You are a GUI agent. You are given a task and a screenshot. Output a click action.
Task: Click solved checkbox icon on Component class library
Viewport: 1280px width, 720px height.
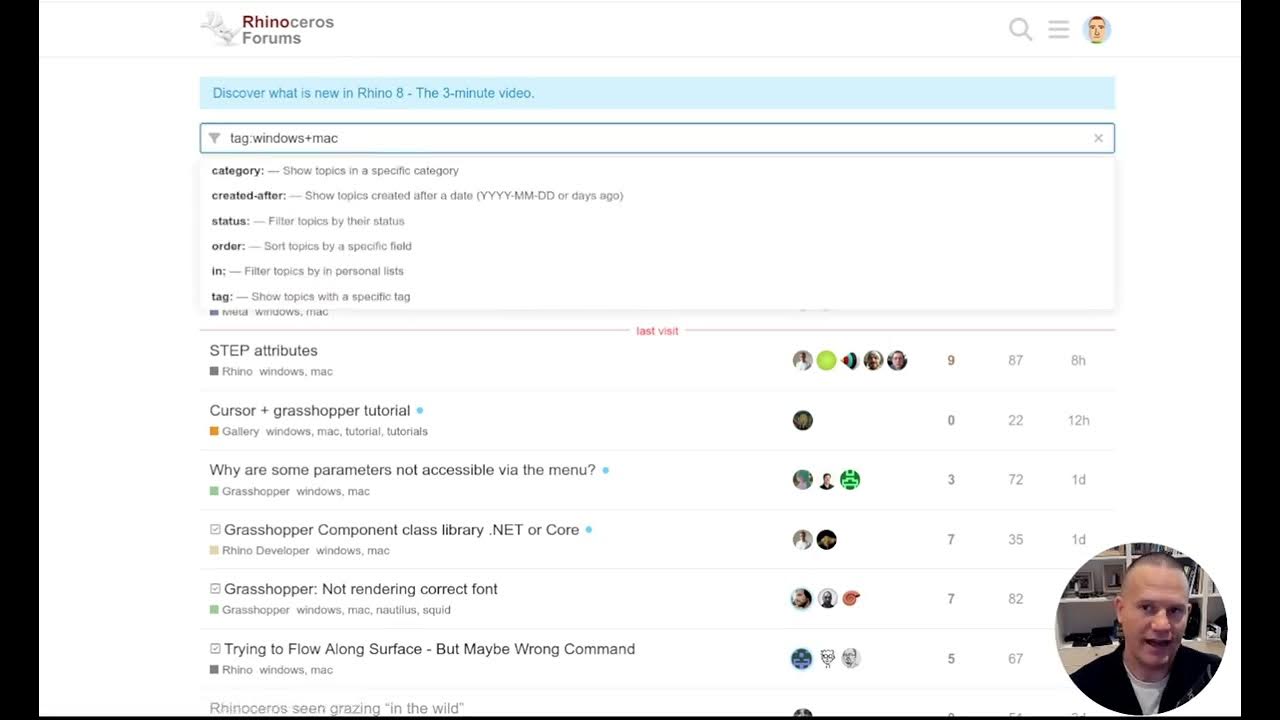[215, 530]
